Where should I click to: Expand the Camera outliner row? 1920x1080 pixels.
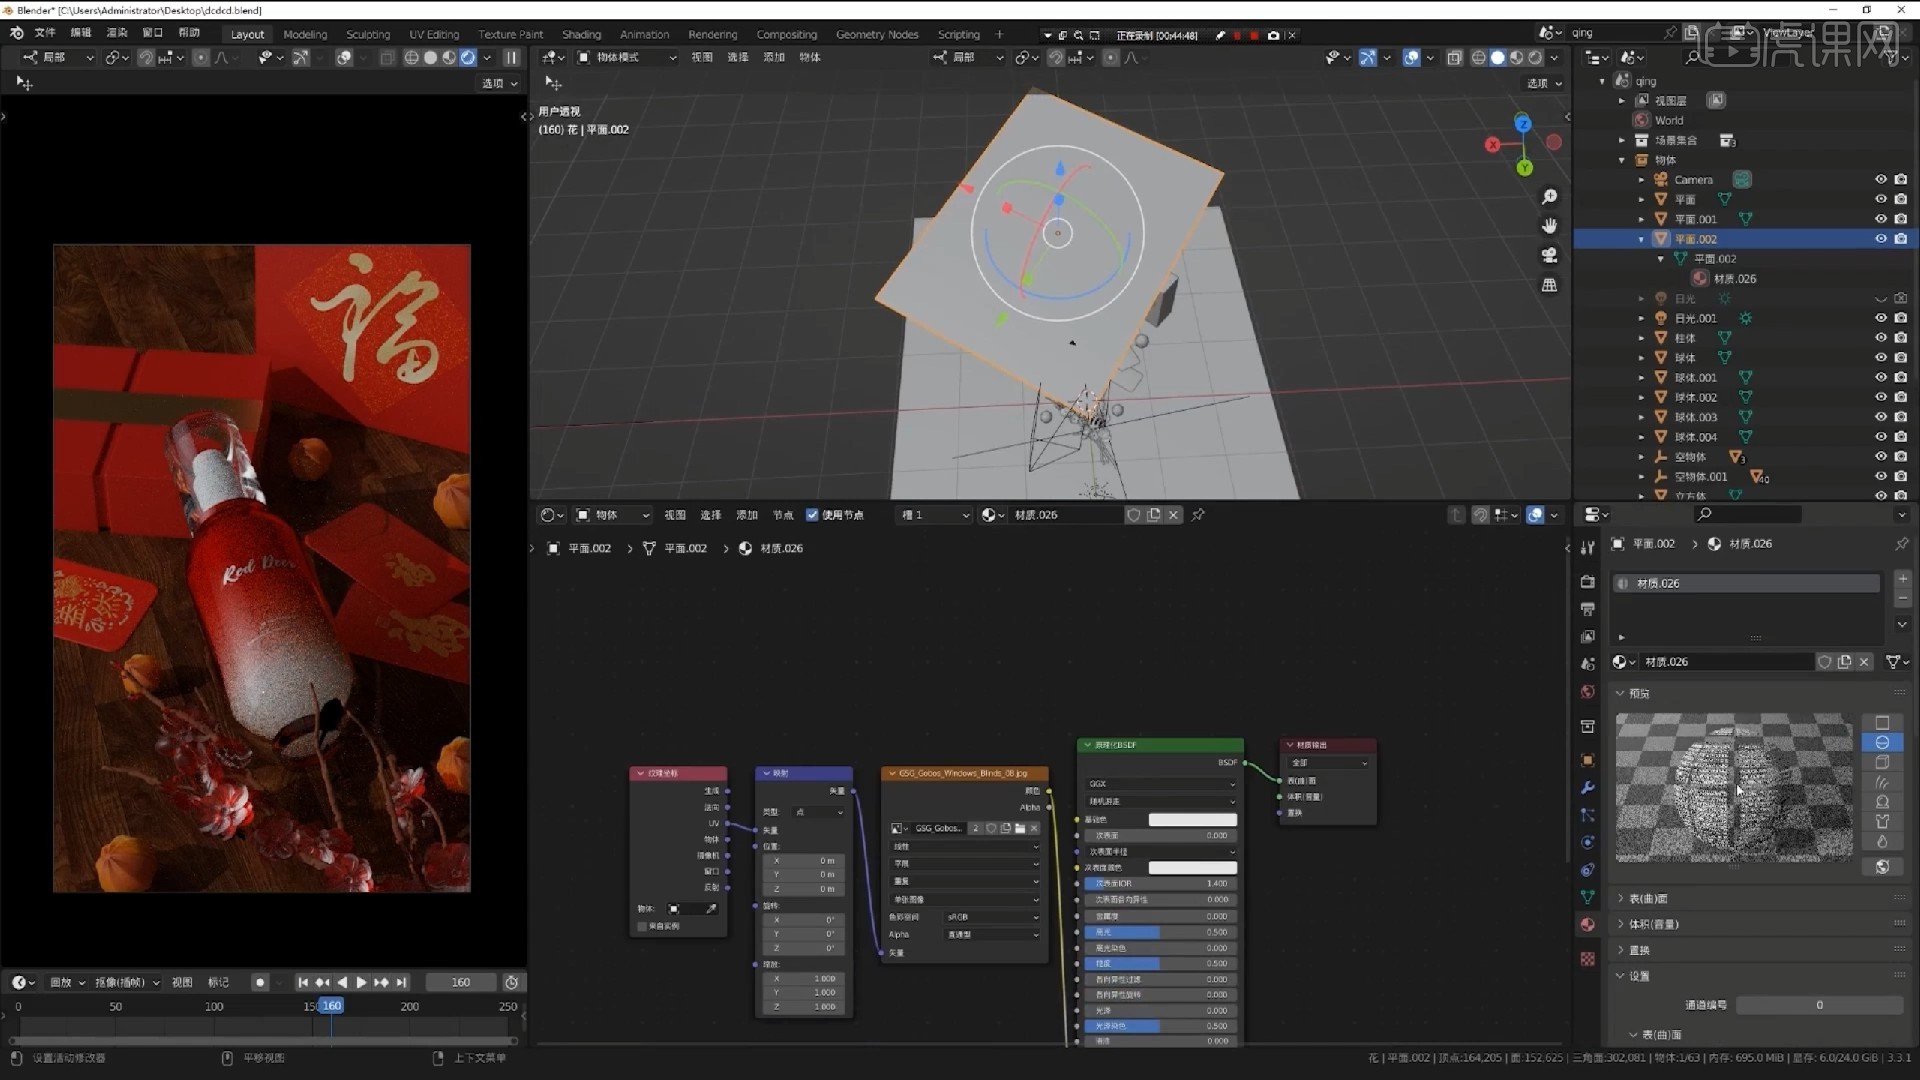tap(1641, 180)
